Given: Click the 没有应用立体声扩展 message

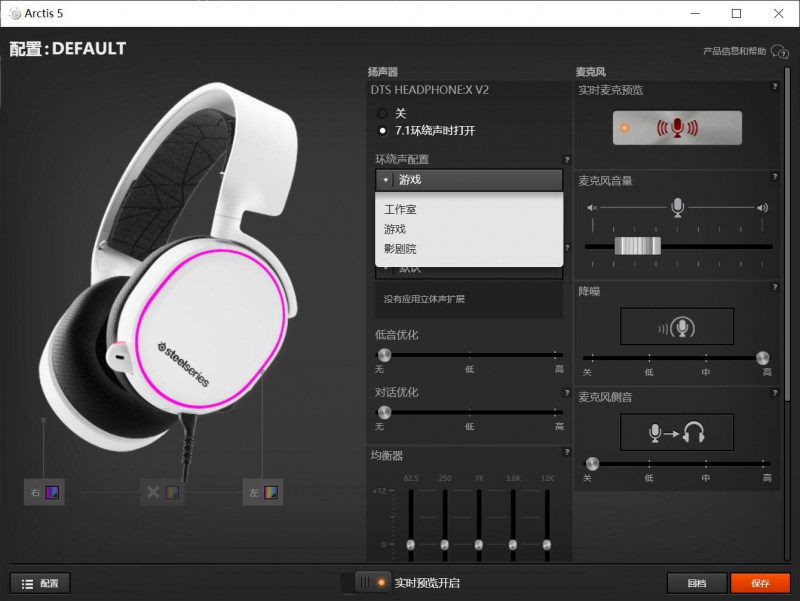Looking at the screenshot, I should coord(424,299).
